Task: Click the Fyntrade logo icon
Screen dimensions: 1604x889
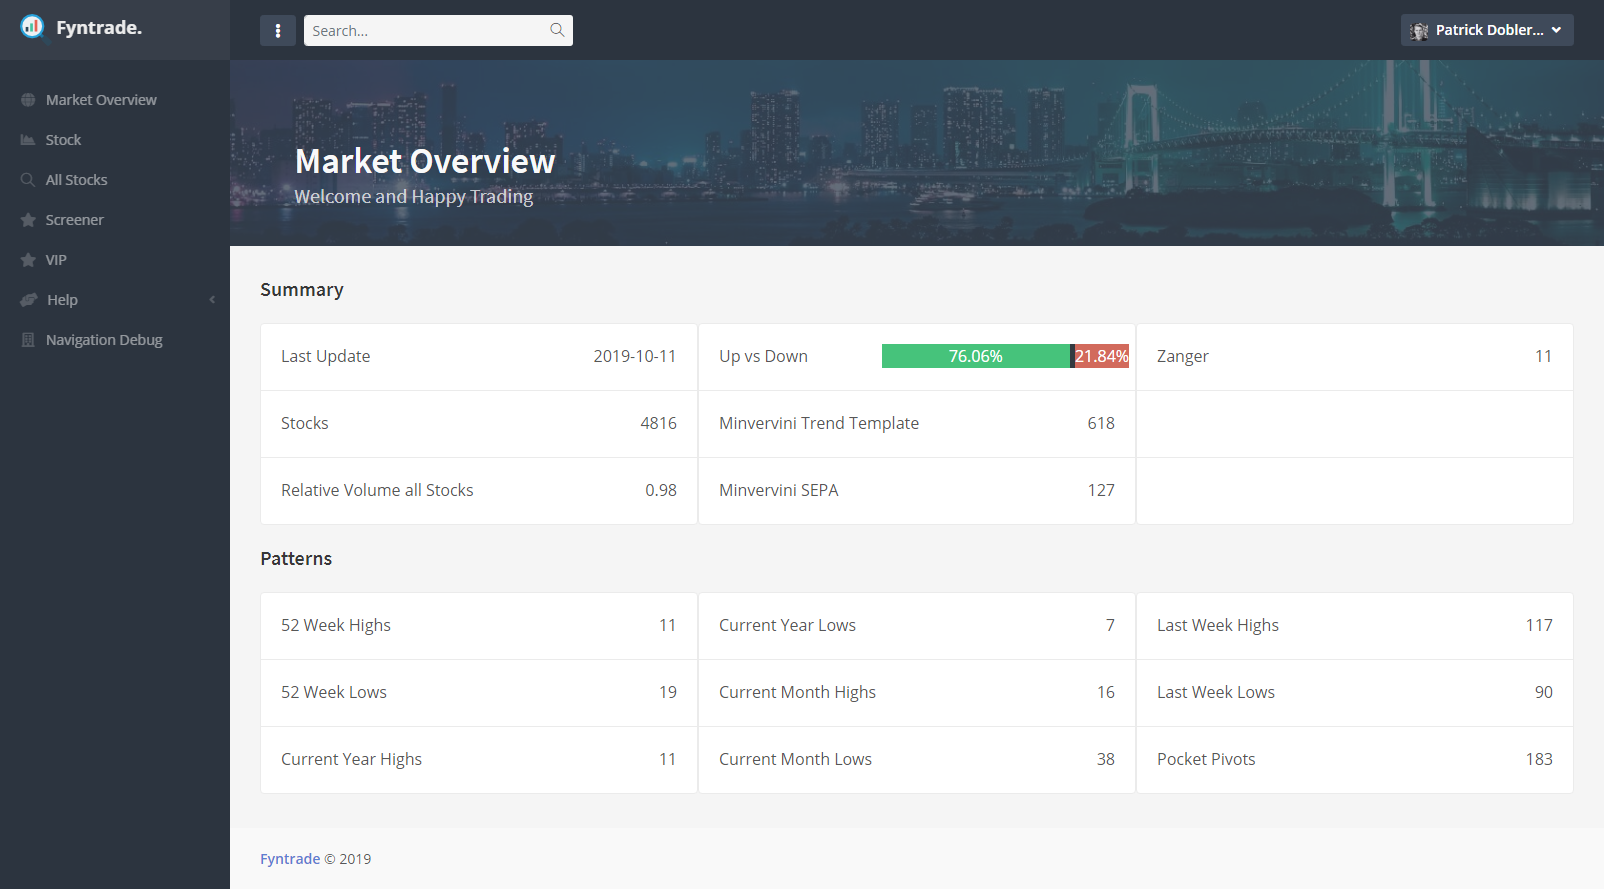Action: click(x=32, y=27)
